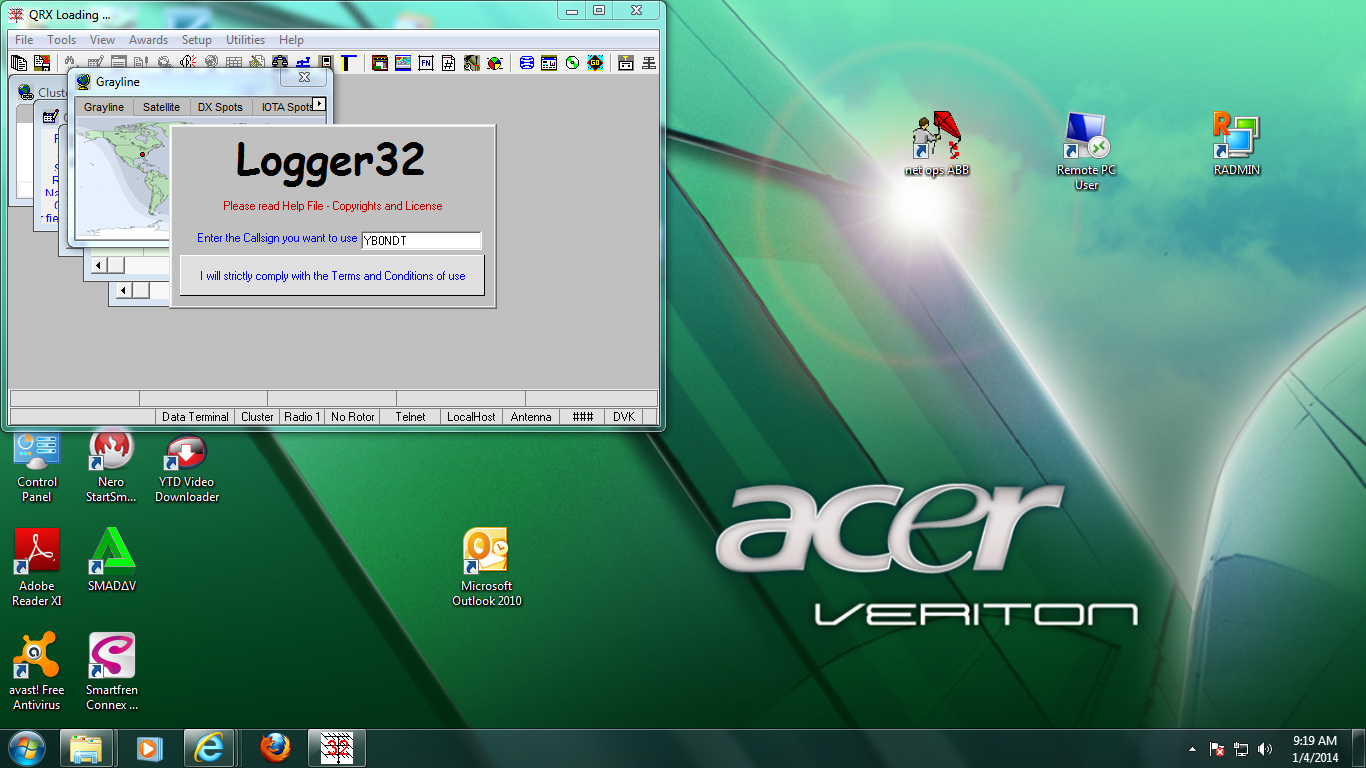Open the Help menu
1366x768 pixels.
291,40
